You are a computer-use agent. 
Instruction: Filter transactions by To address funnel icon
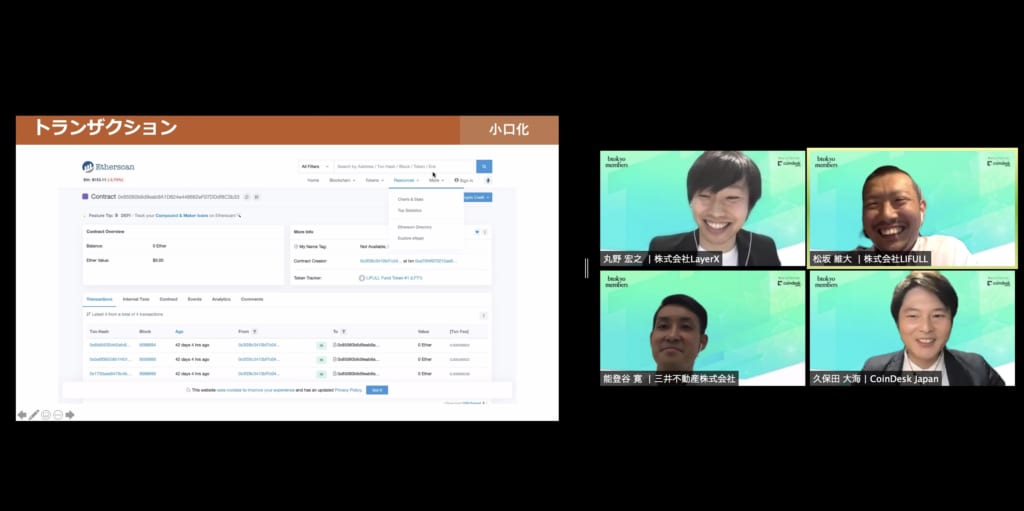pos(344,332)
